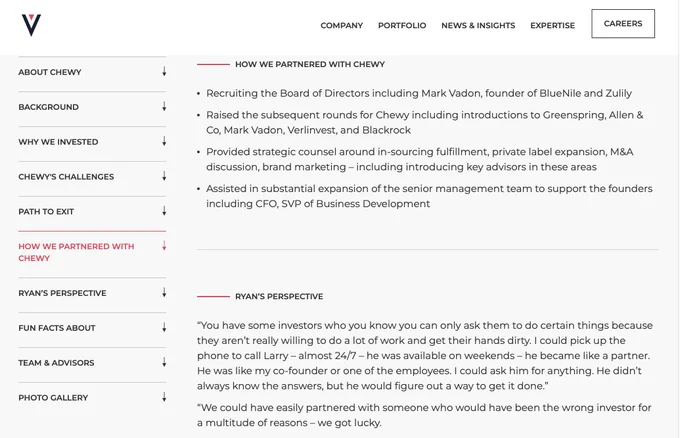Screen dimensions: 680x438
Task: Select How We Partnered With Chewy link
Action: (76, 252)
